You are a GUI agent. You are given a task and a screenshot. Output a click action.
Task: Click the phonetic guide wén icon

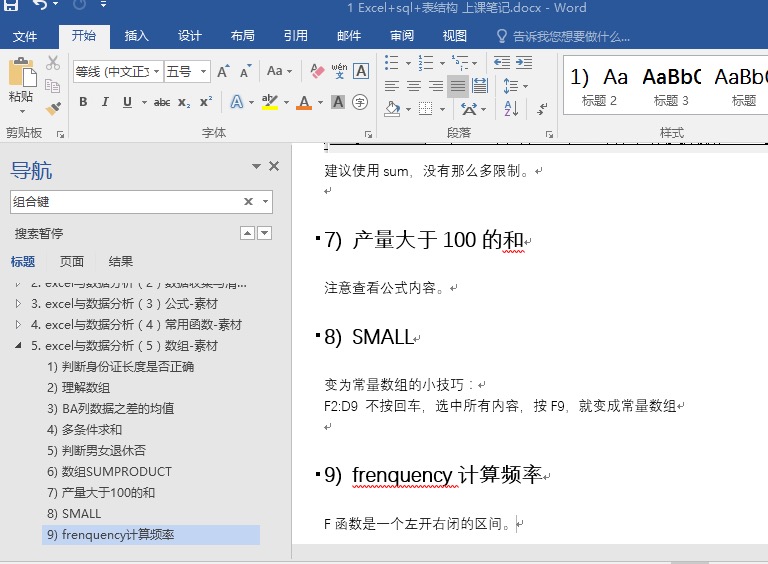pyautogui.click(x=339, y=72)
